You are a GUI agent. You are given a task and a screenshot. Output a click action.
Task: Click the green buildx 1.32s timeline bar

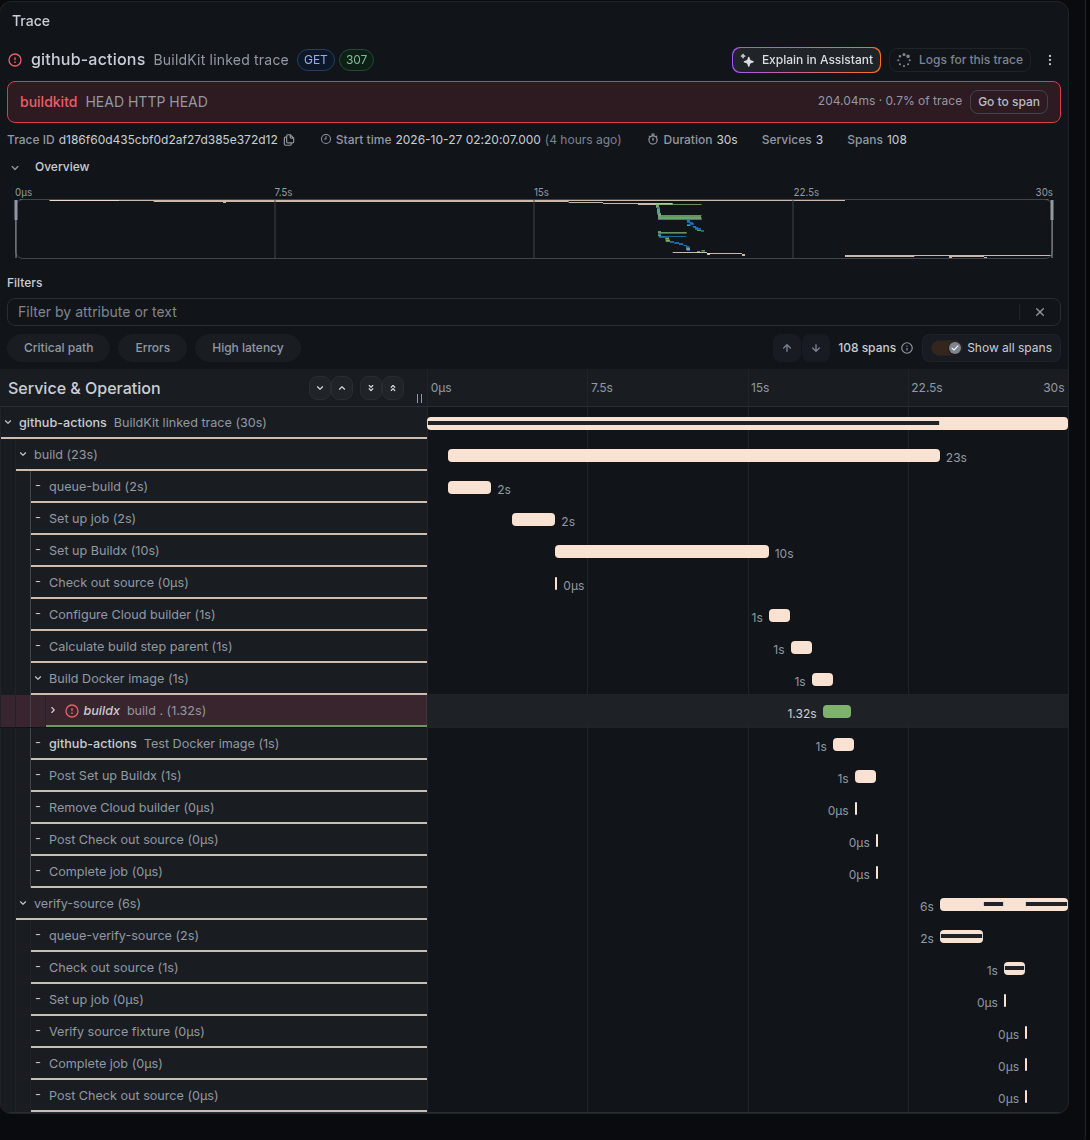837,712
